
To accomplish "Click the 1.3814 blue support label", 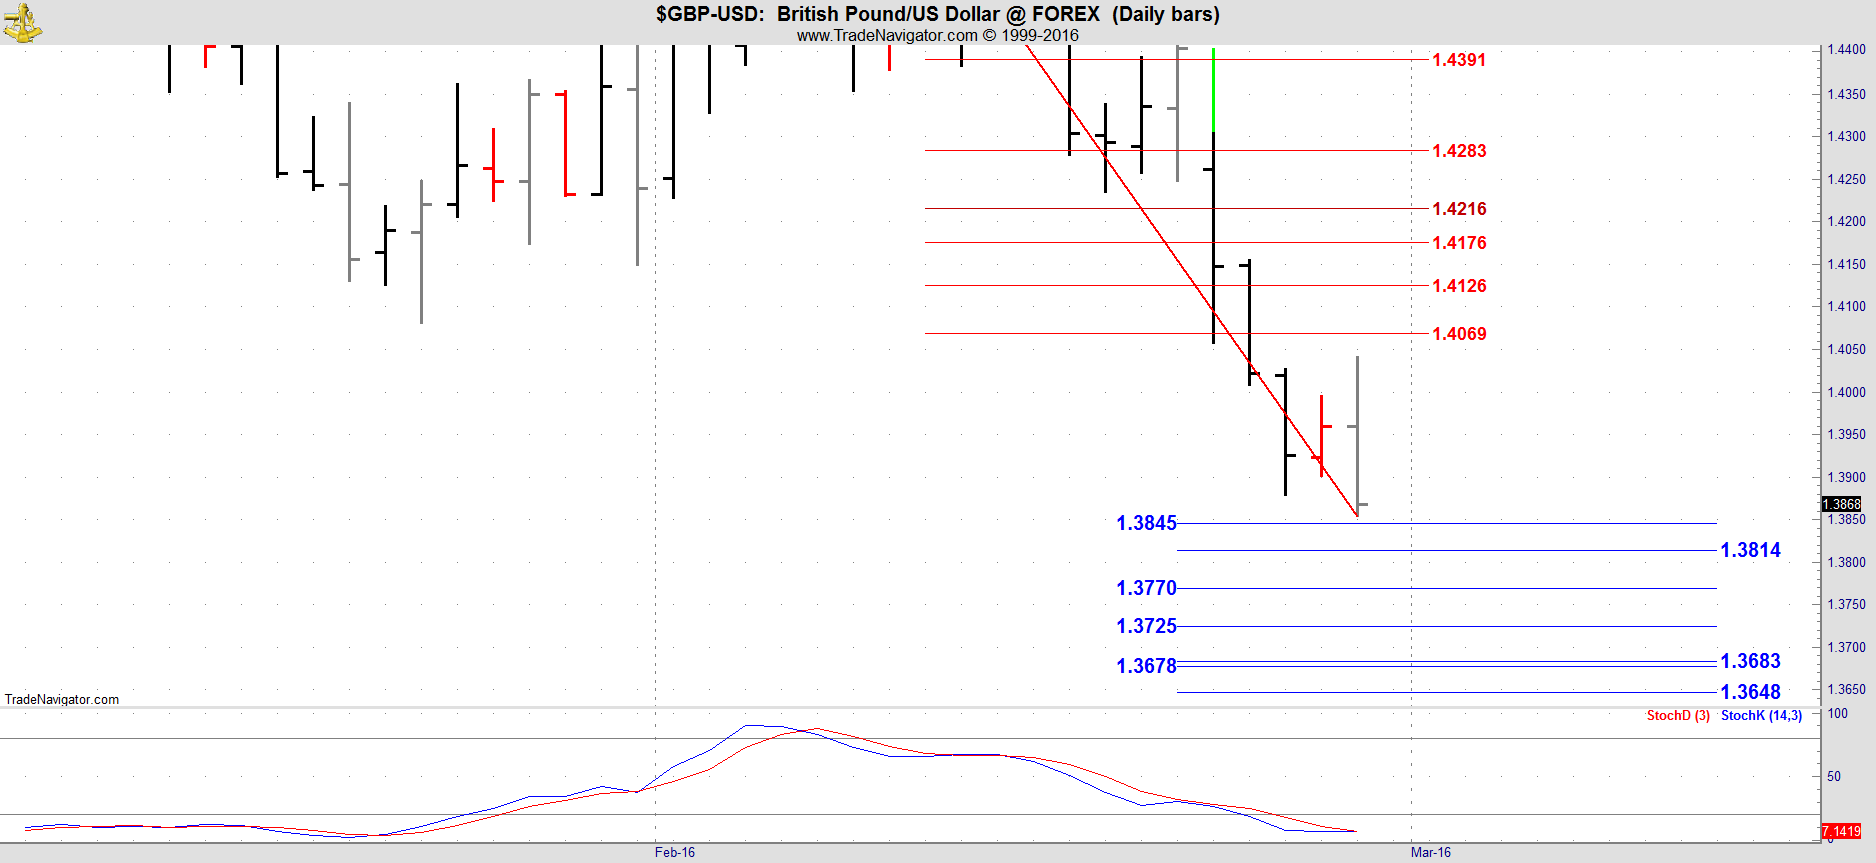I will tap(1750, 550).
